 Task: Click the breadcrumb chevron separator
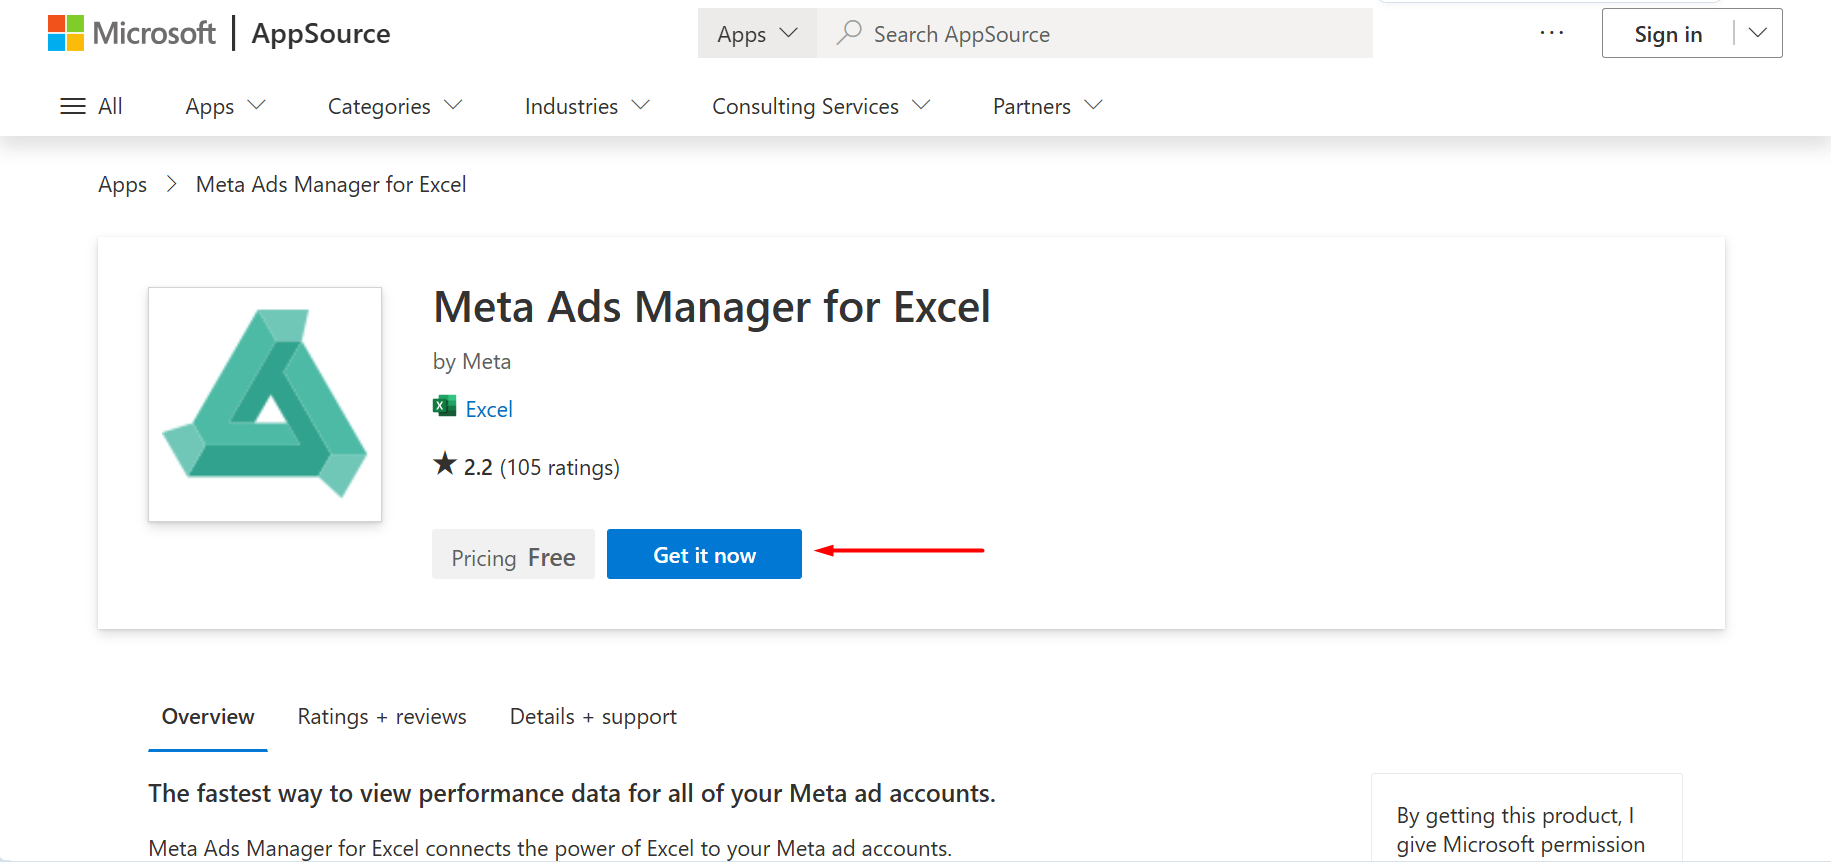click(x=172, y=184)
